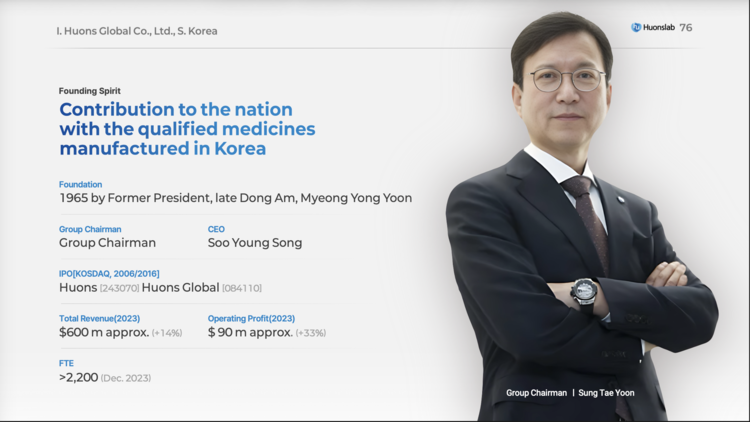750x422 pixels.
Task: Click the name 'Soo Young Song'
Action: pyautogui.click(x=255, y=243)
